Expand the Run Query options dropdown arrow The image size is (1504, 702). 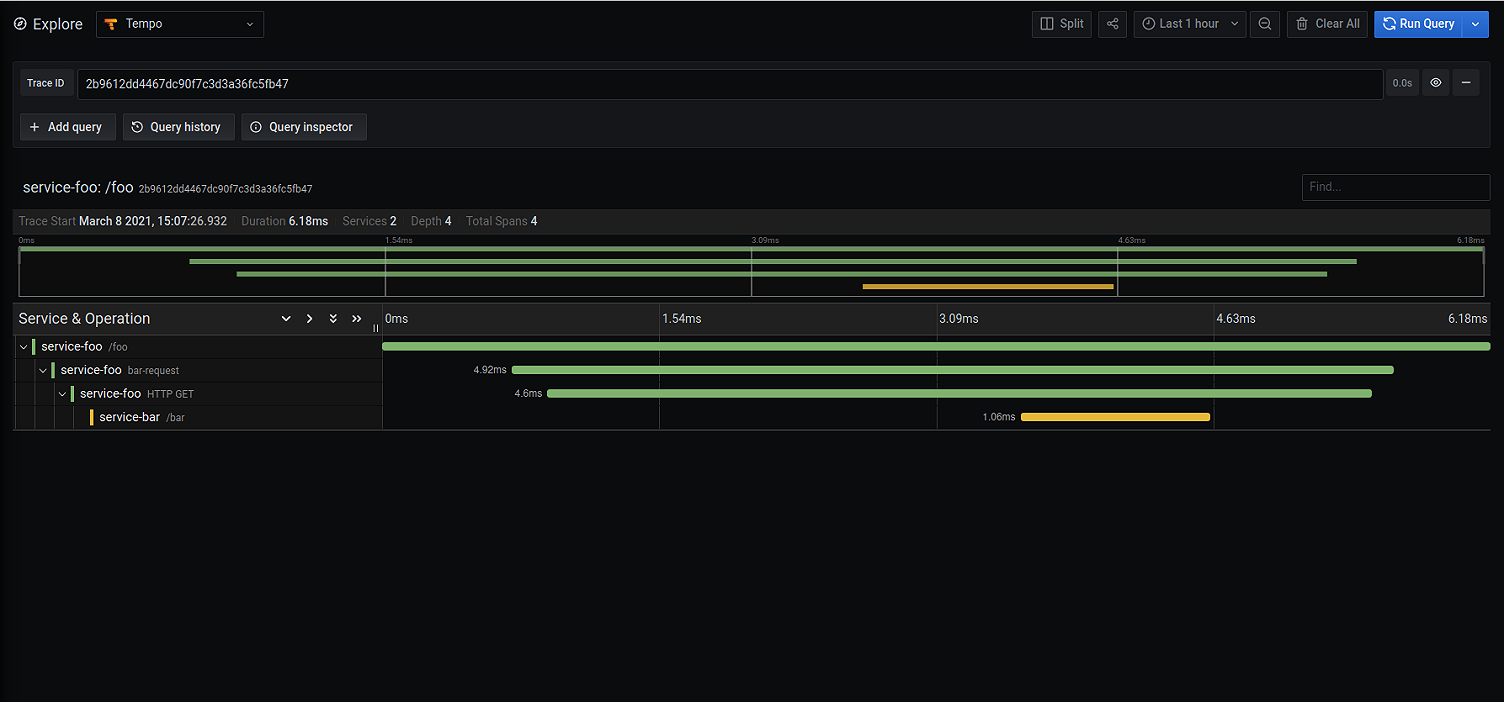pyautogui.click(x=1474, y=24)
